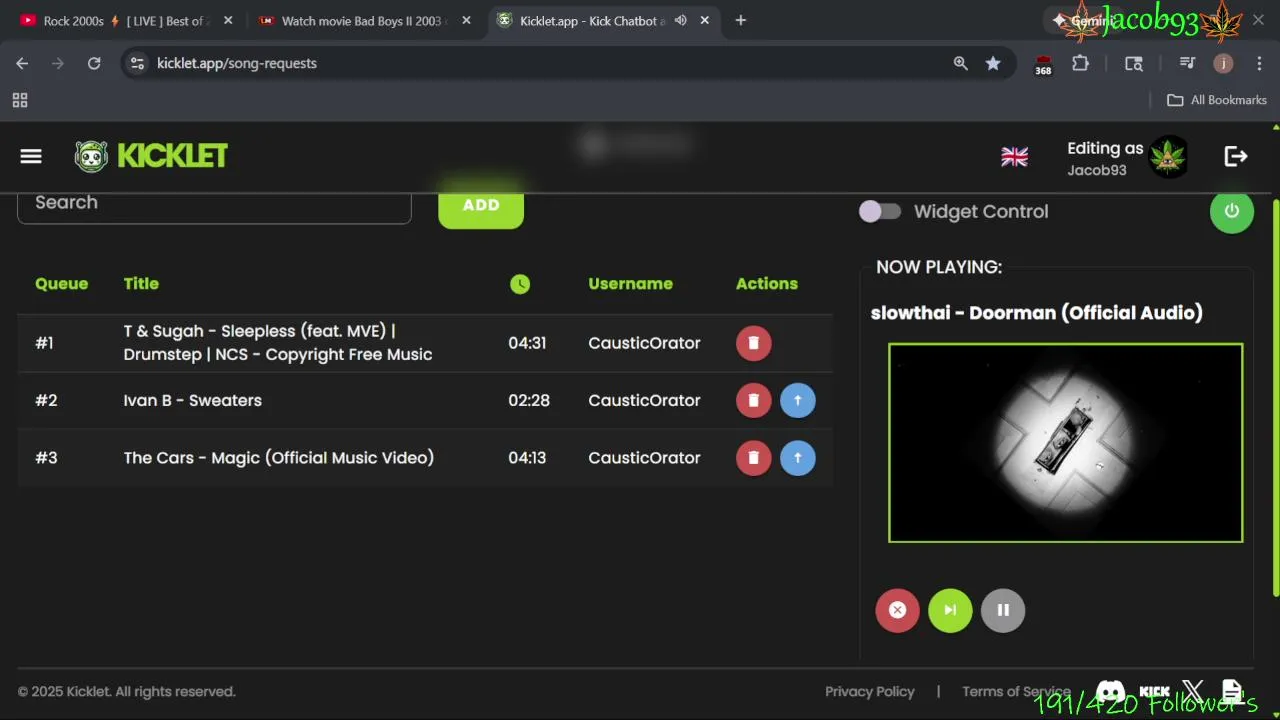Viewport: 1280px width, 720px height.
Task: Click the Doorman video thumbnail
Action: (1066, 443)
